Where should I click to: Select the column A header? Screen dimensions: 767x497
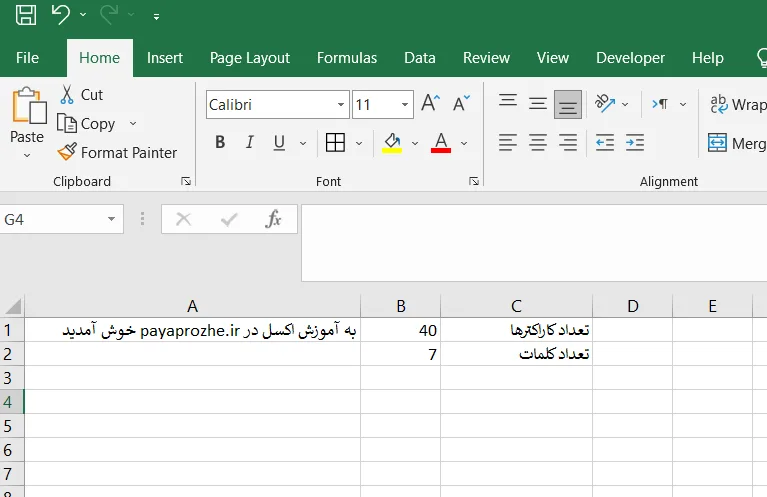coord(192,306)
